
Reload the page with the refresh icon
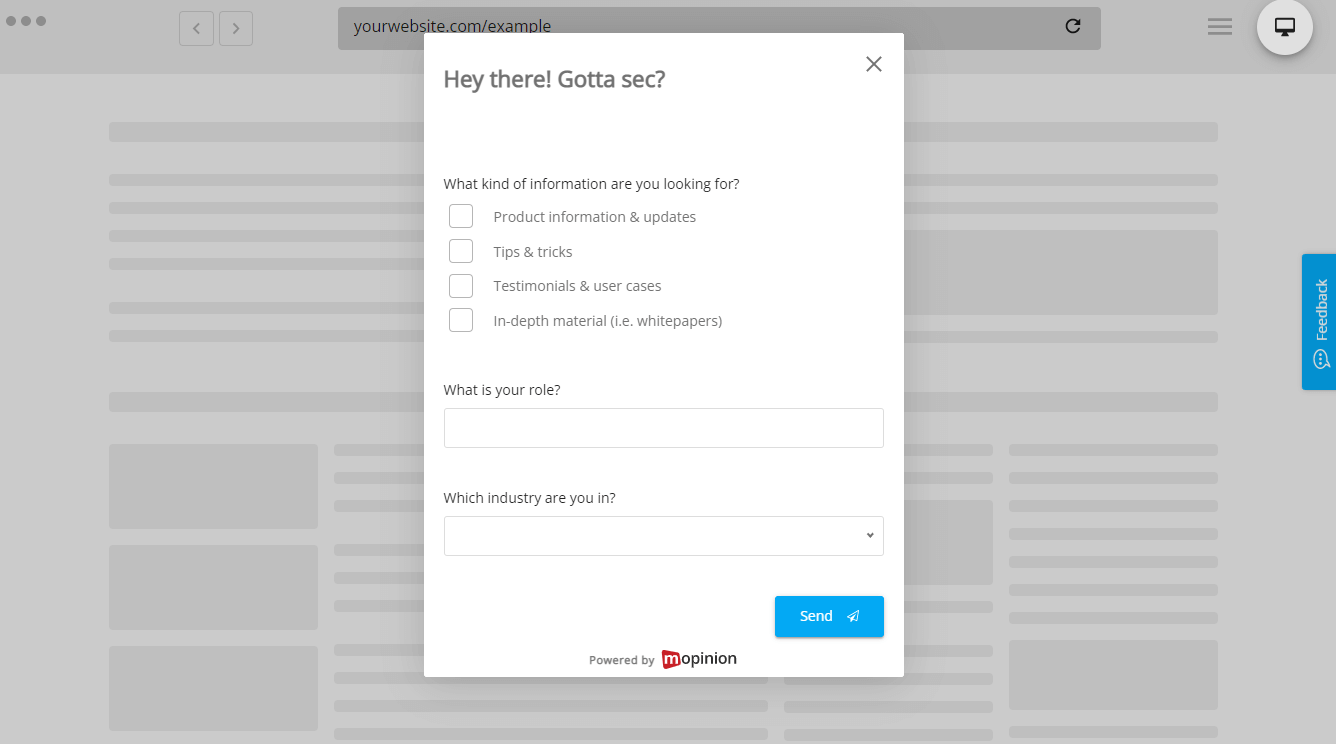click(1072, 27)
